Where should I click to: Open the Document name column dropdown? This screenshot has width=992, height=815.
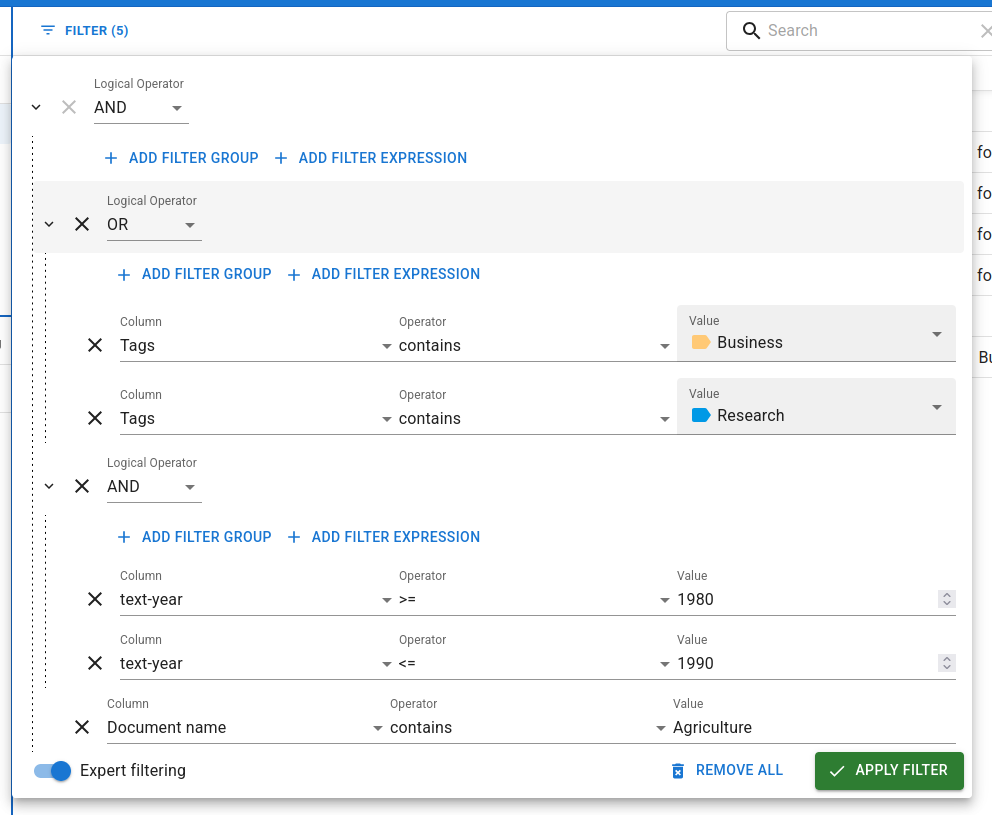245,728
